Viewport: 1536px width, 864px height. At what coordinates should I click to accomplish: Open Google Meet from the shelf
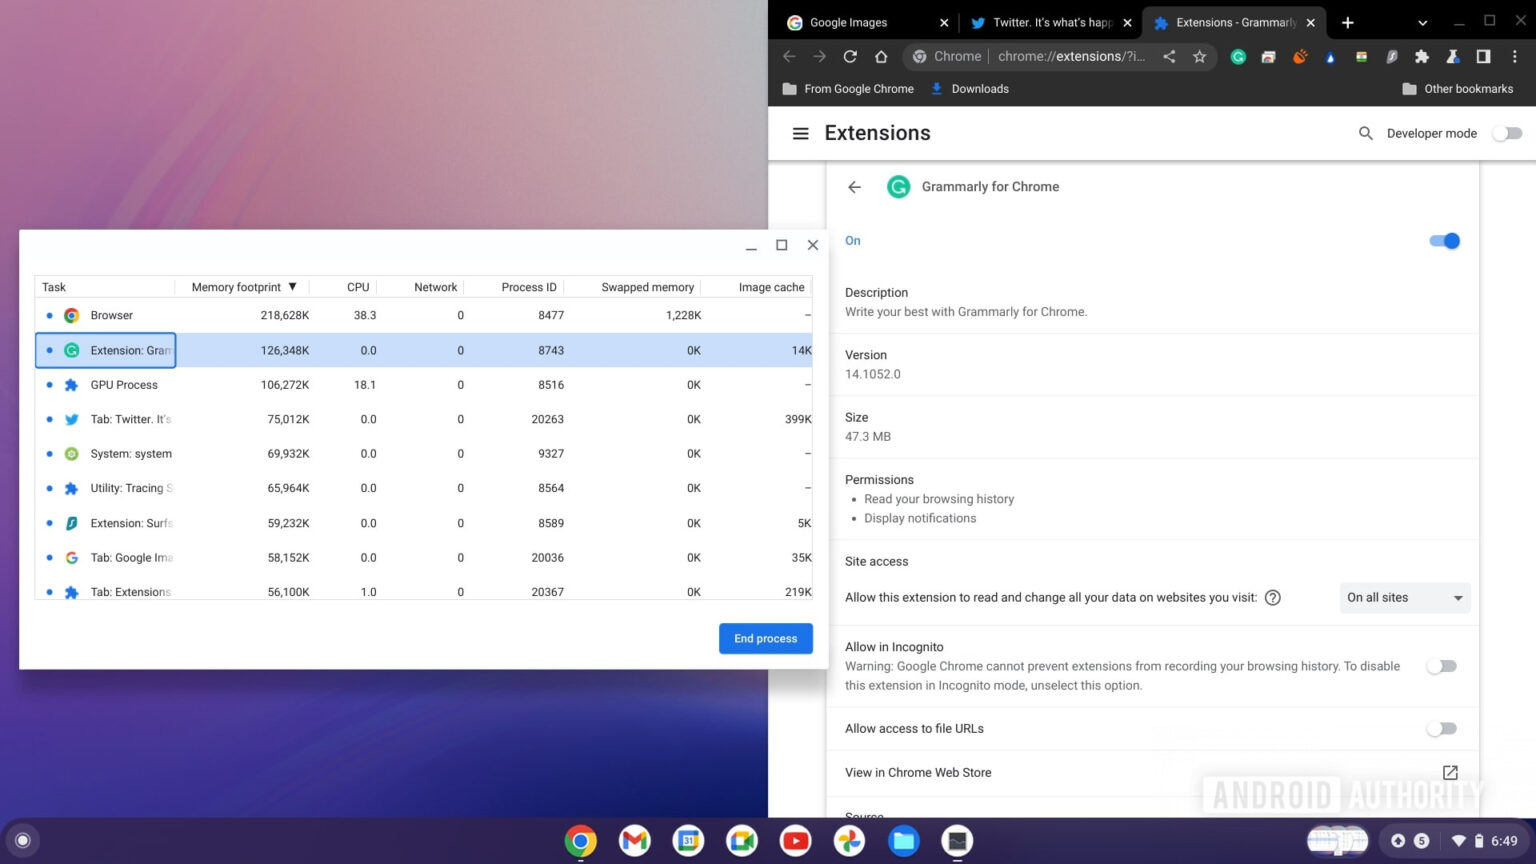(x=742, y=841)
